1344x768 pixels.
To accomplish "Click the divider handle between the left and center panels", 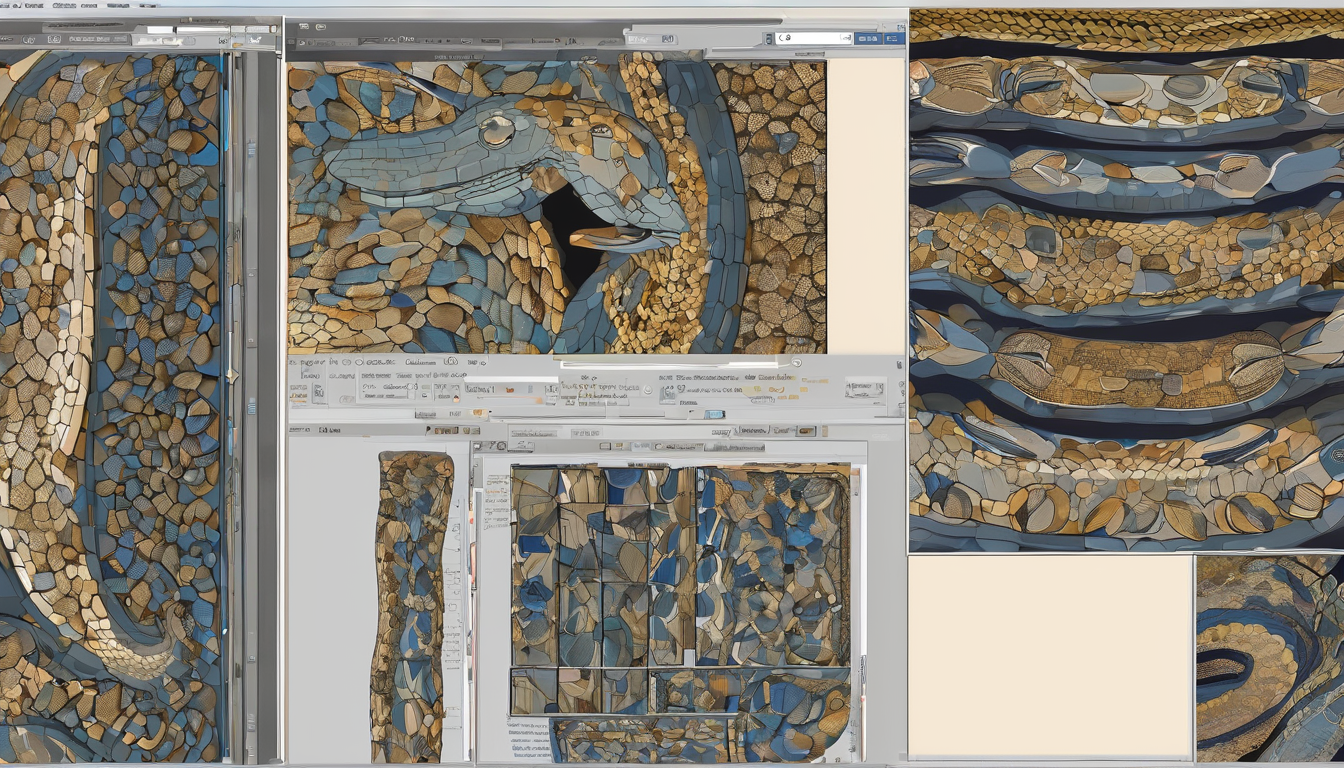I will [x=232, y=376].
